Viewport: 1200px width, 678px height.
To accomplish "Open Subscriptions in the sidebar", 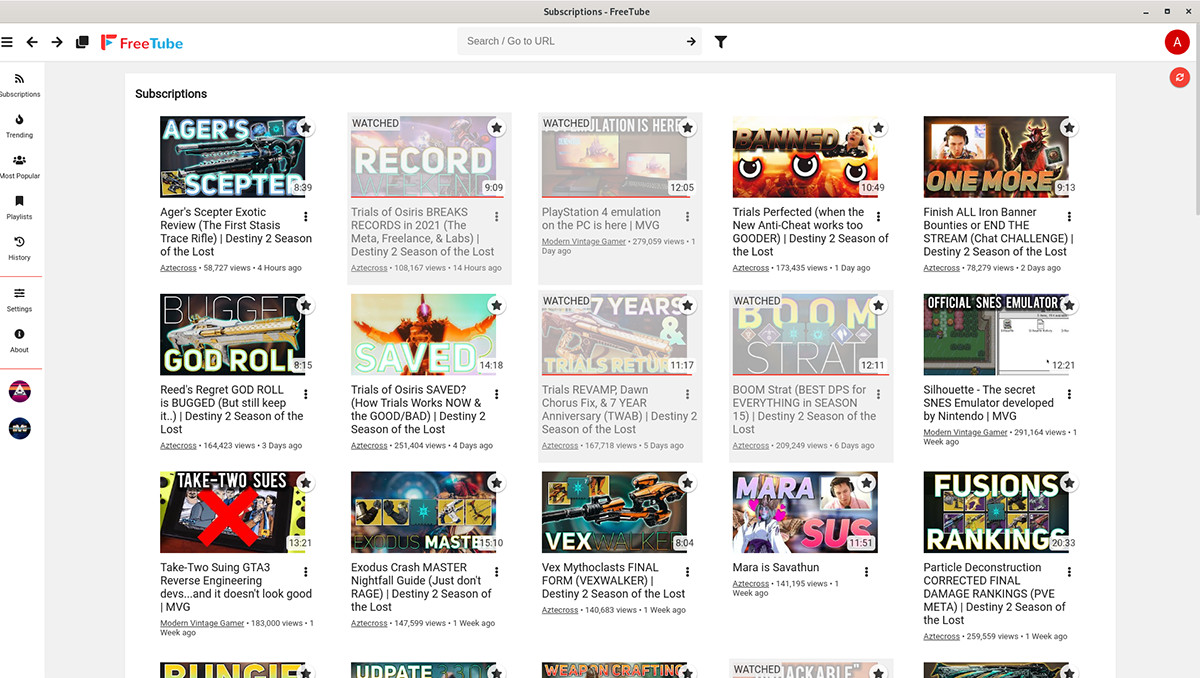I will pyautogui.click(x=20, y=85).
